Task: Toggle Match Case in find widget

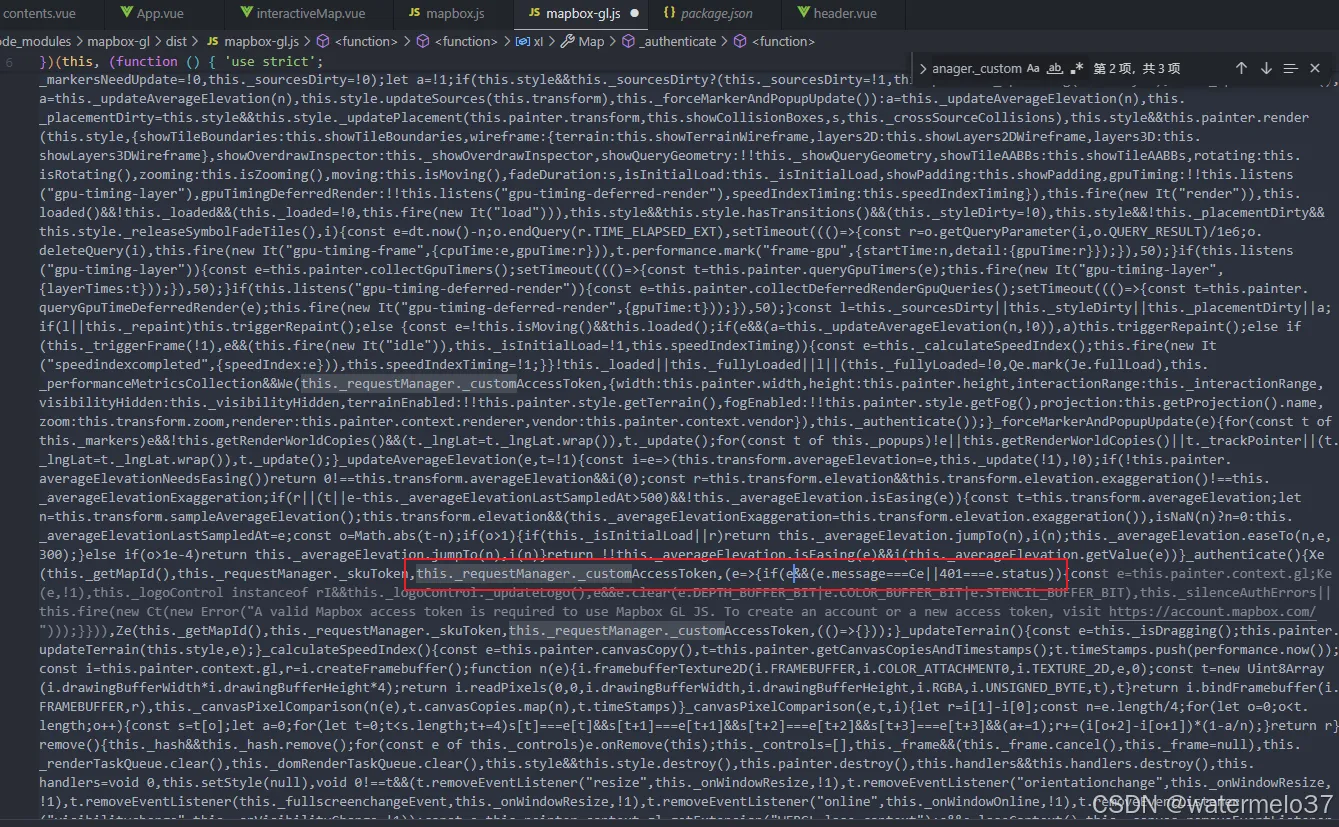Action: coord(1032,68)
